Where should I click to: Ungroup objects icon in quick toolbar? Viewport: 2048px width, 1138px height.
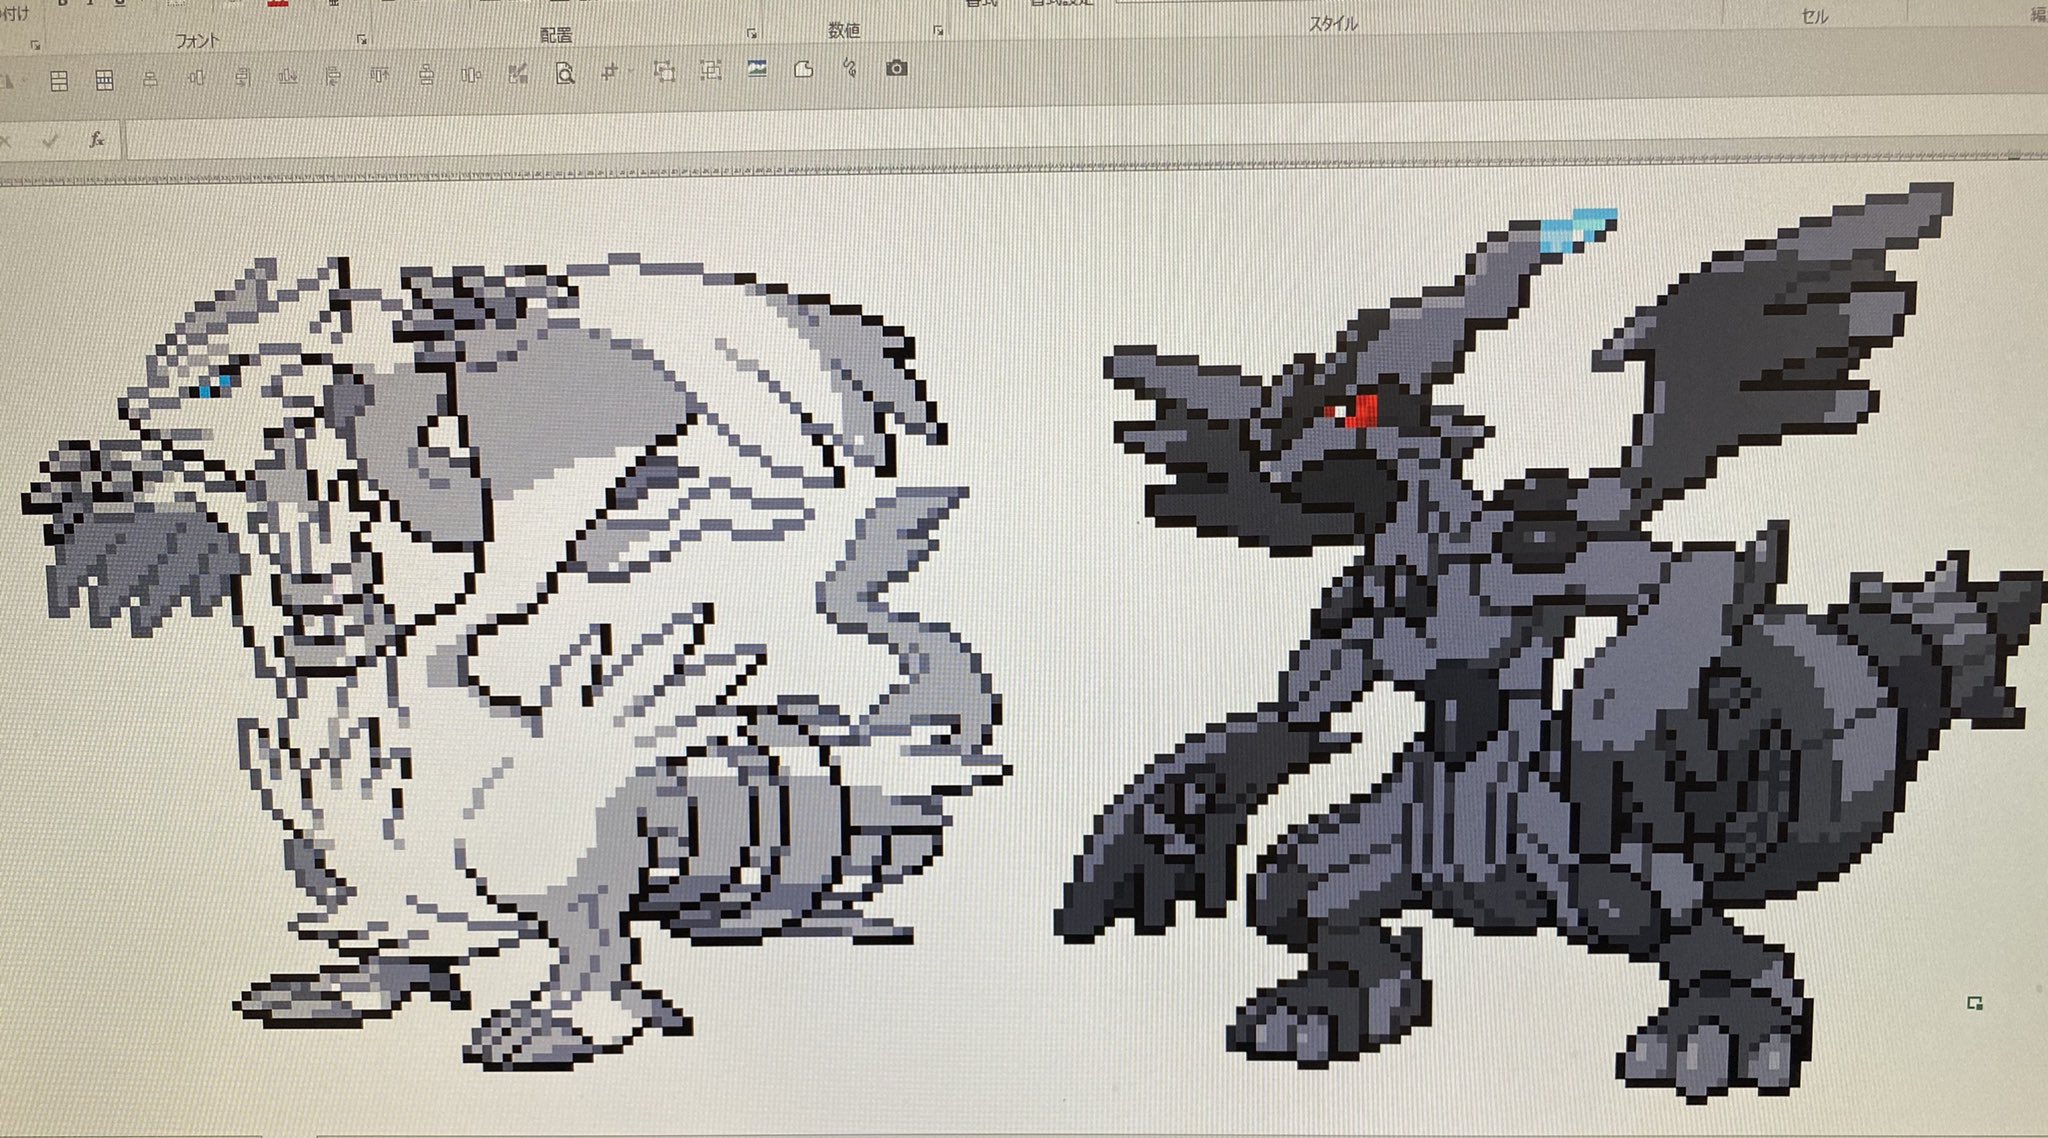pyautogui.click(x=710, y=70)
